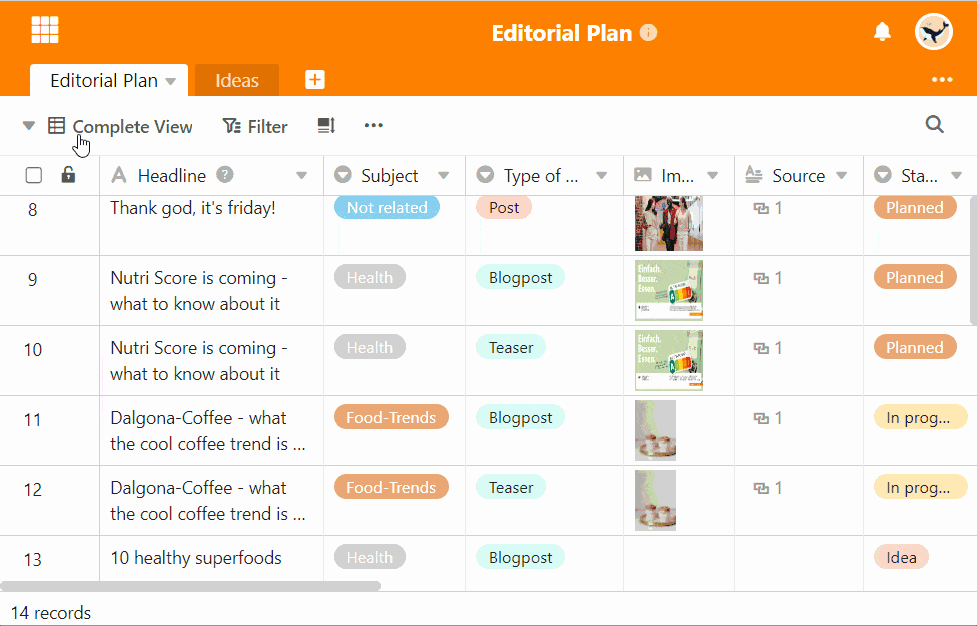Open the Filter button
Image resolution: width=977 pixels, height=626 pixels.
point(255,126)
